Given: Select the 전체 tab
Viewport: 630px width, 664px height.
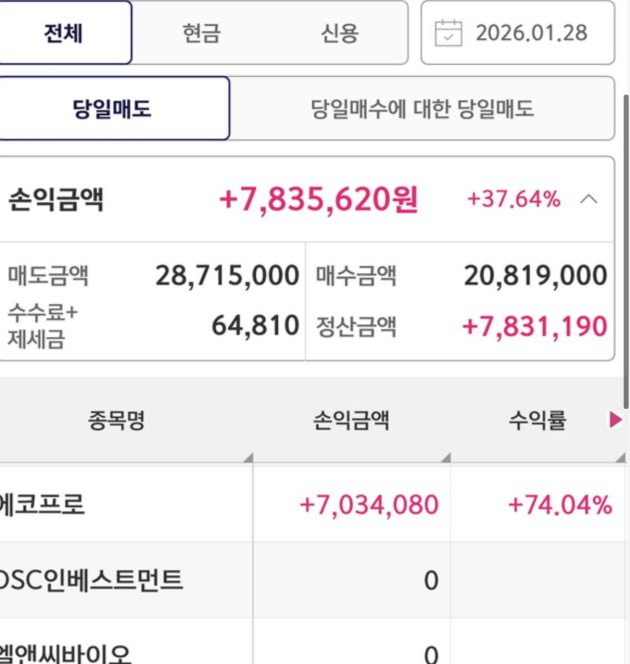Looking at the screenshot, I should (x=64, y=33).
